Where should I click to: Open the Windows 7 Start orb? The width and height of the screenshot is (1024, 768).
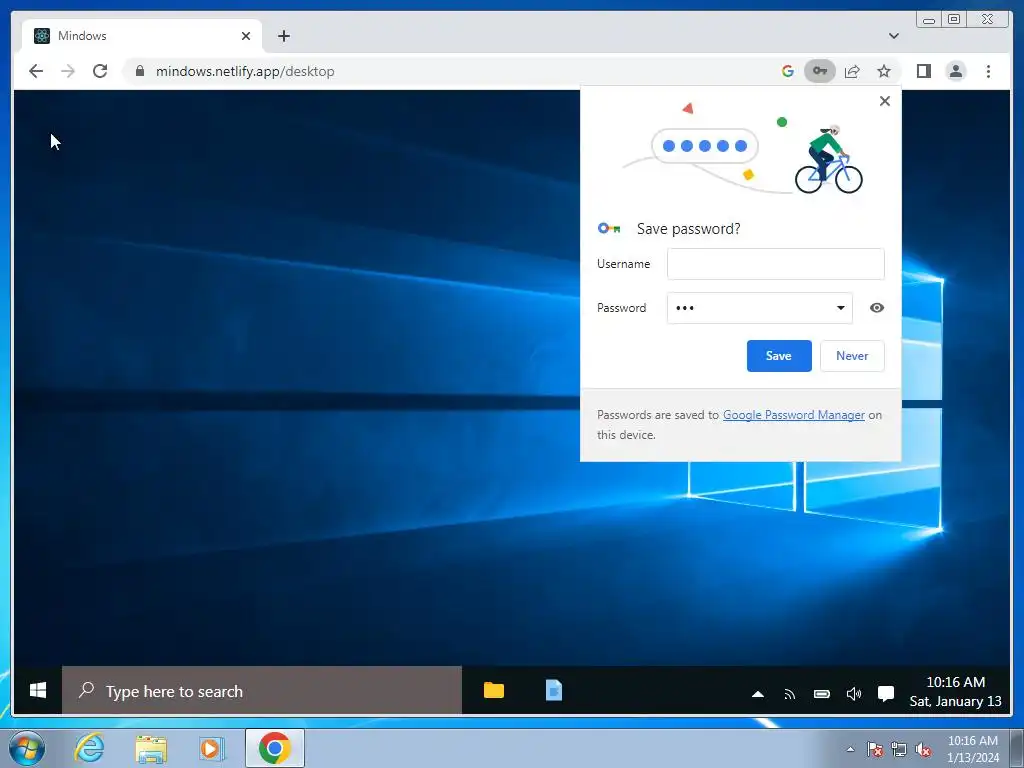click(26, 748)
